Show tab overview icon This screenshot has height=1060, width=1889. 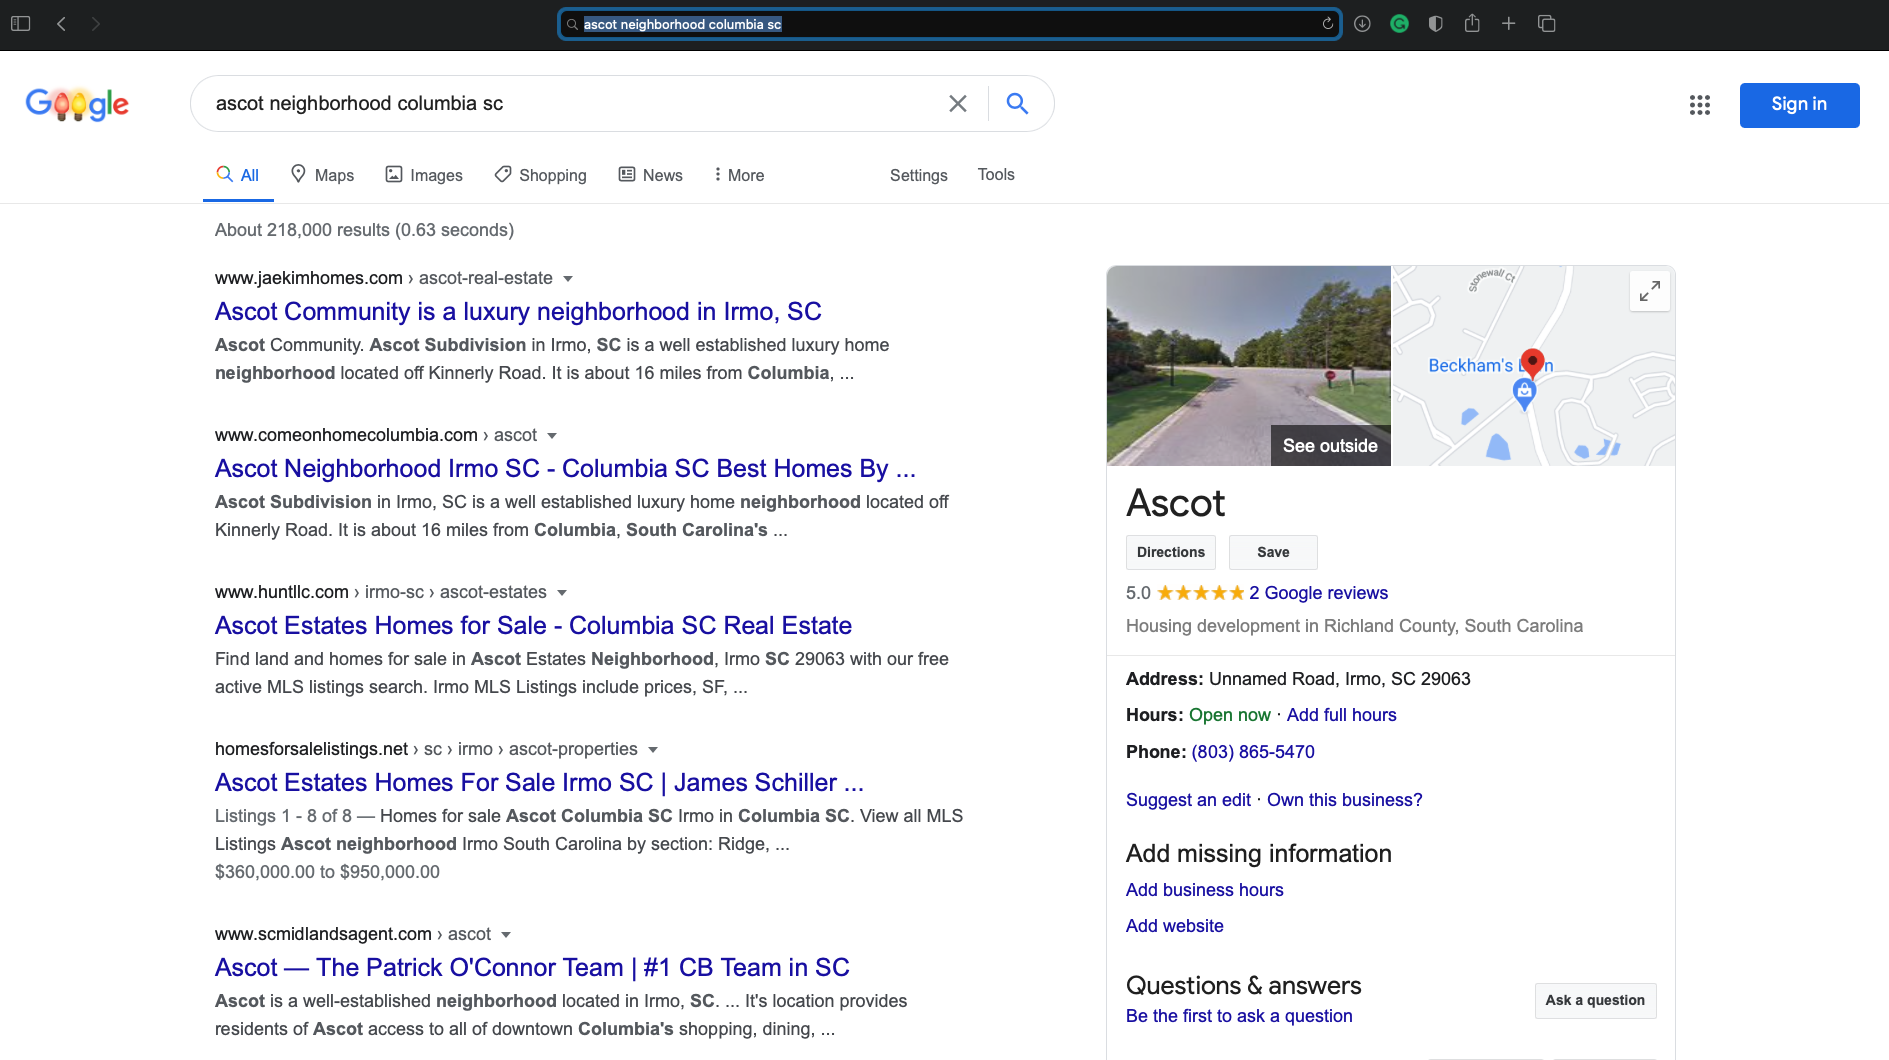pos(1546,24)
